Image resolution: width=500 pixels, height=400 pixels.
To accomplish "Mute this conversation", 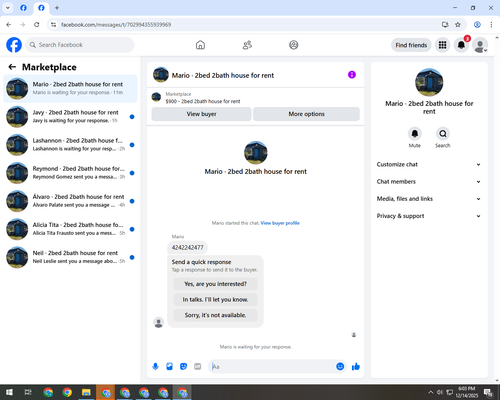I will pos(415,134).
